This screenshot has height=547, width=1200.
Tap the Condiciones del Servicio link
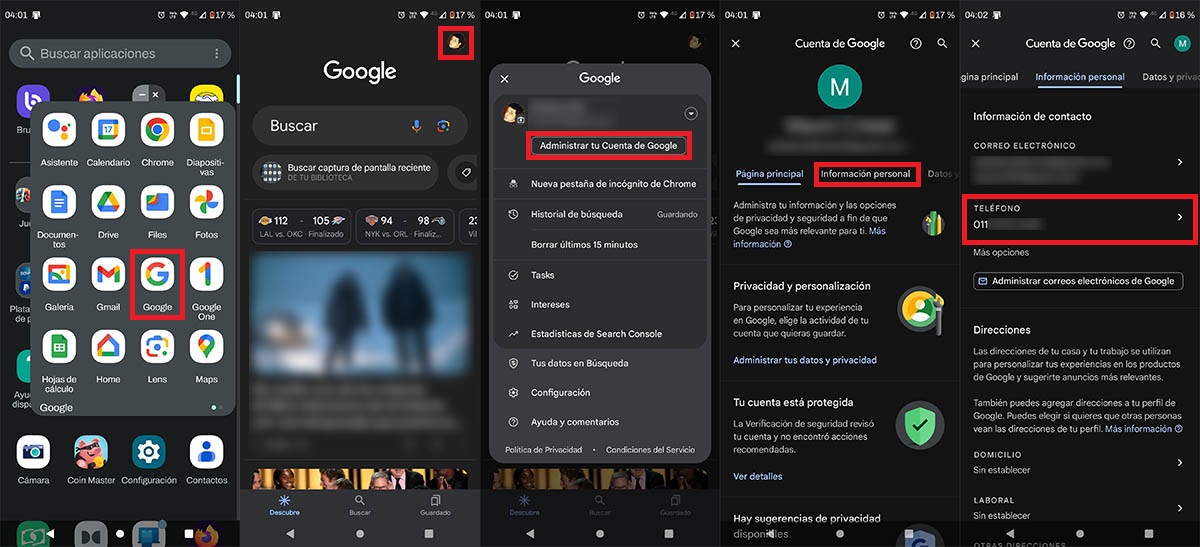point(651,450)
